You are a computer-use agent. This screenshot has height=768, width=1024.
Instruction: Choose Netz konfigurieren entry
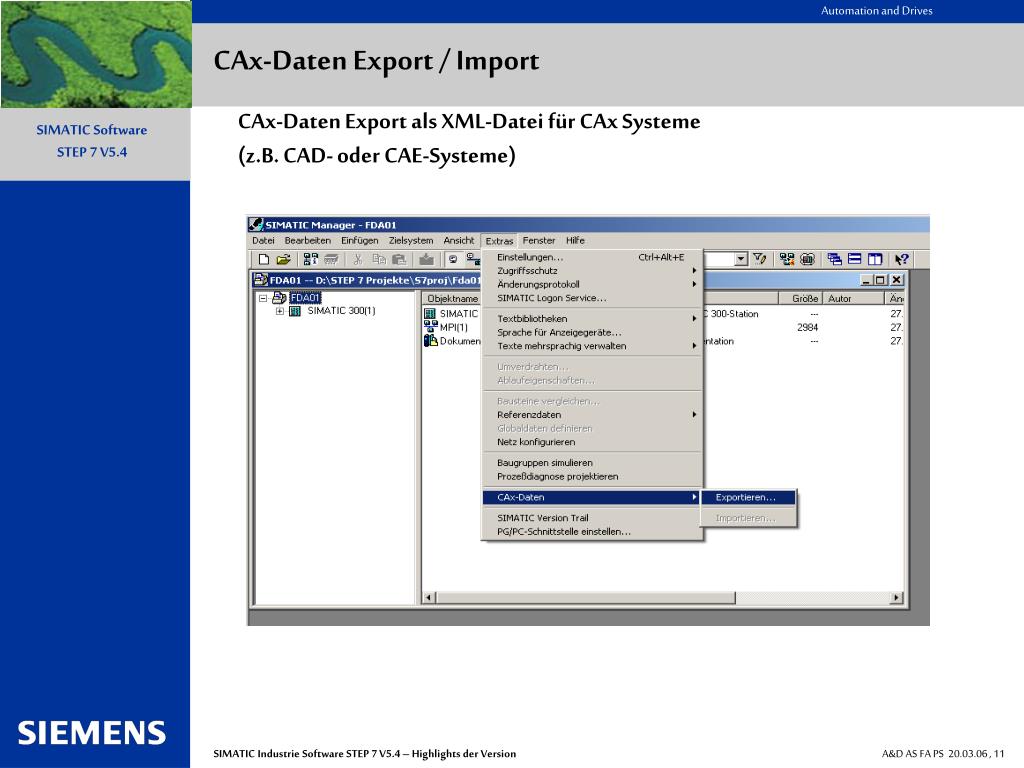click(x=592, y=442)
